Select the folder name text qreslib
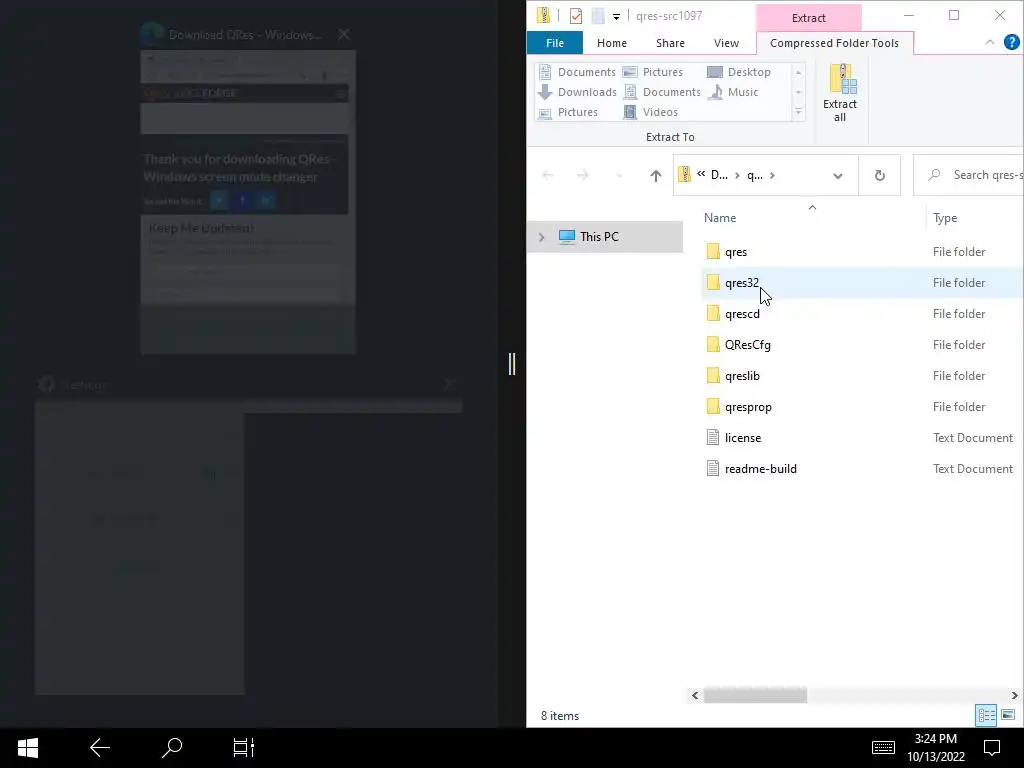This screenshot has height=768, width=1024. [742, 376]
